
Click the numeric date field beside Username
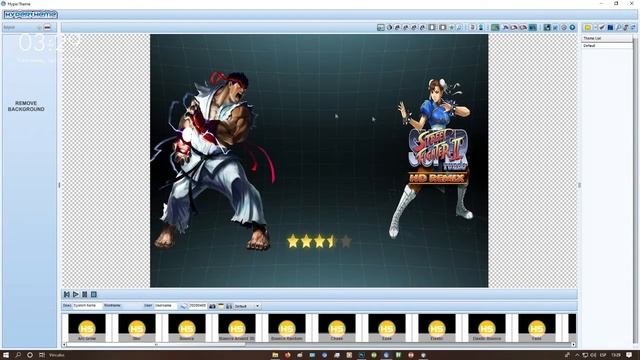(x=198, y=306)
